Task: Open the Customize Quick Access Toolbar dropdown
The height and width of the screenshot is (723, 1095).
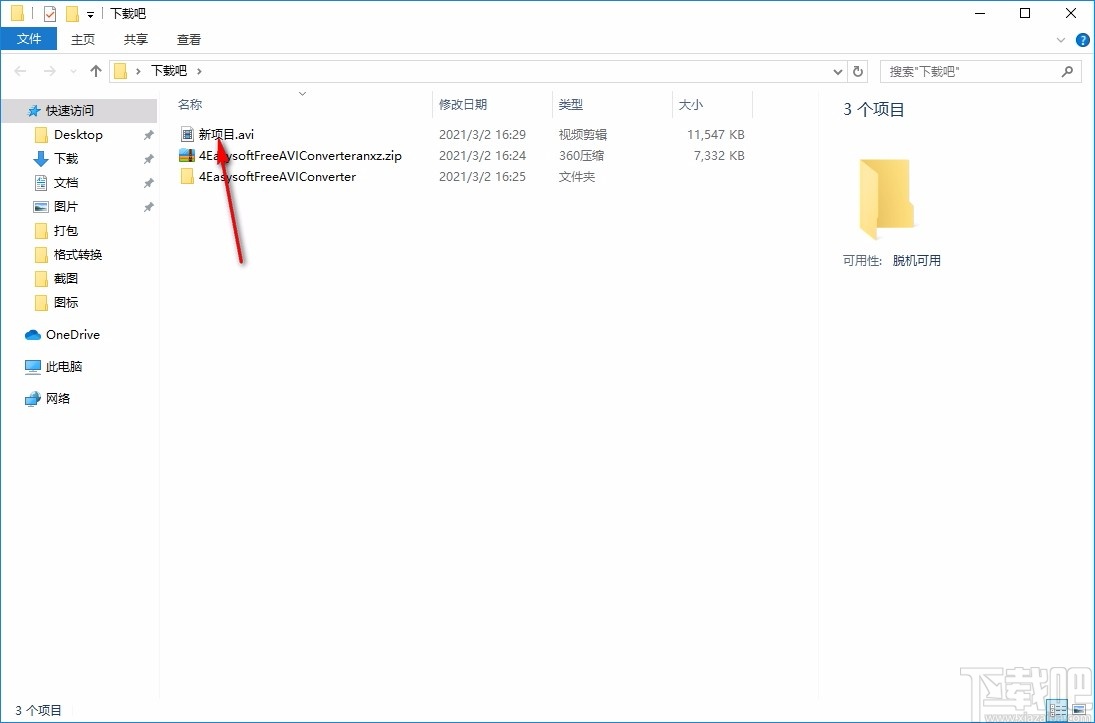Action: (x=90, y=13)
